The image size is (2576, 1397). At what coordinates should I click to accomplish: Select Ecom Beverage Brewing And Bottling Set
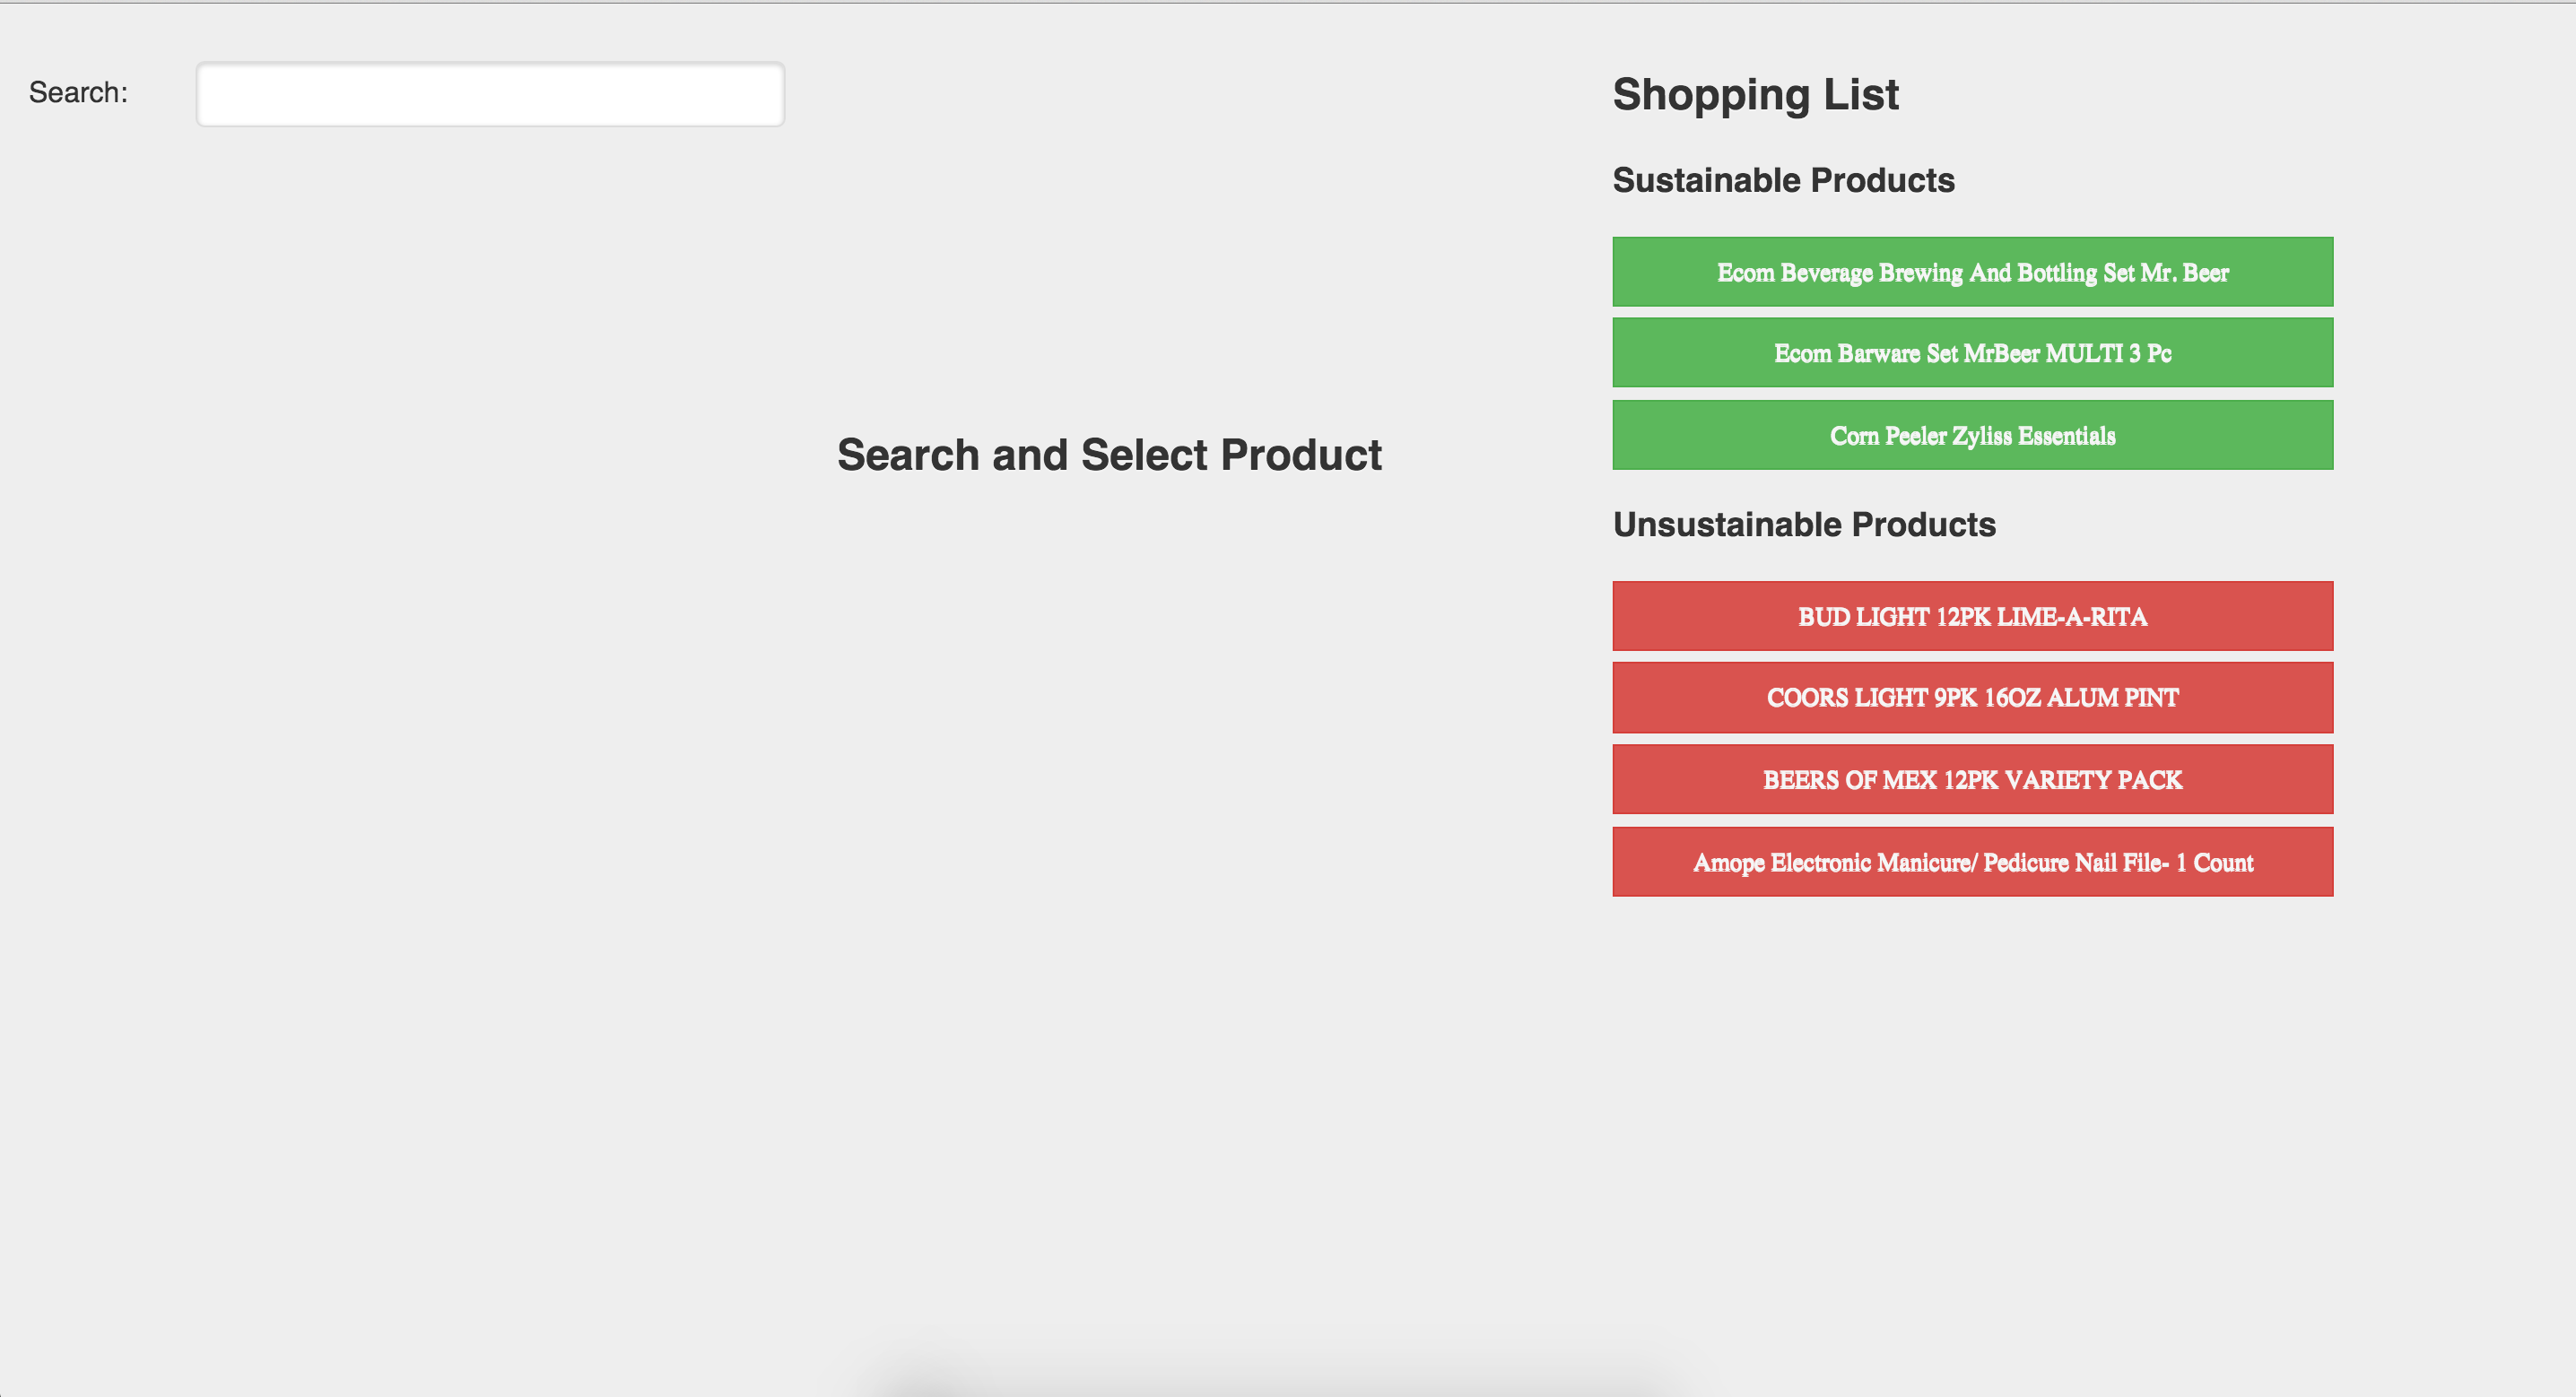pos(1972,272)
